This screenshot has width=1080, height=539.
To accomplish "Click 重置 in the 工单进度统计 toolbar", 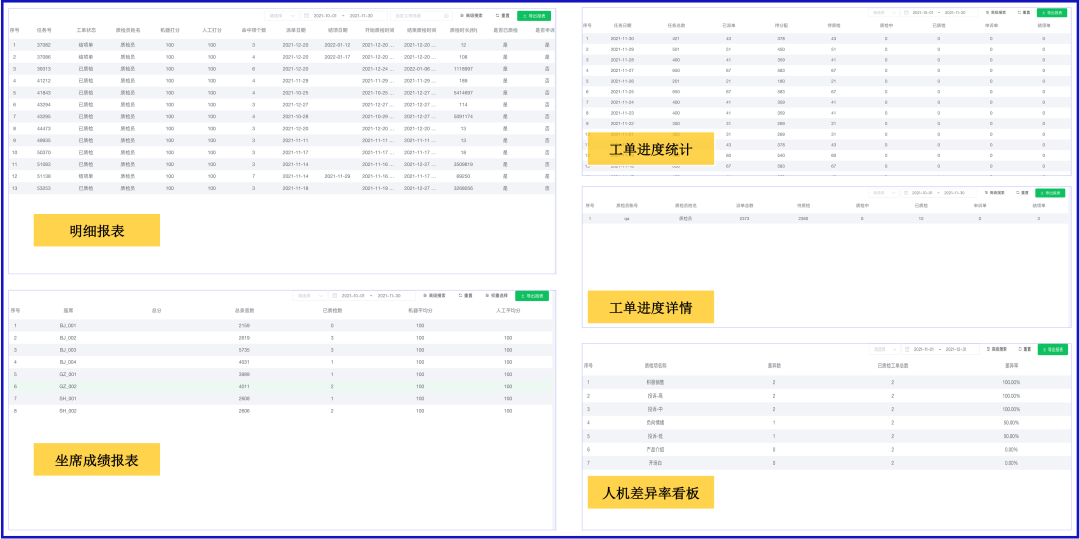I will tap(1024, 12).
